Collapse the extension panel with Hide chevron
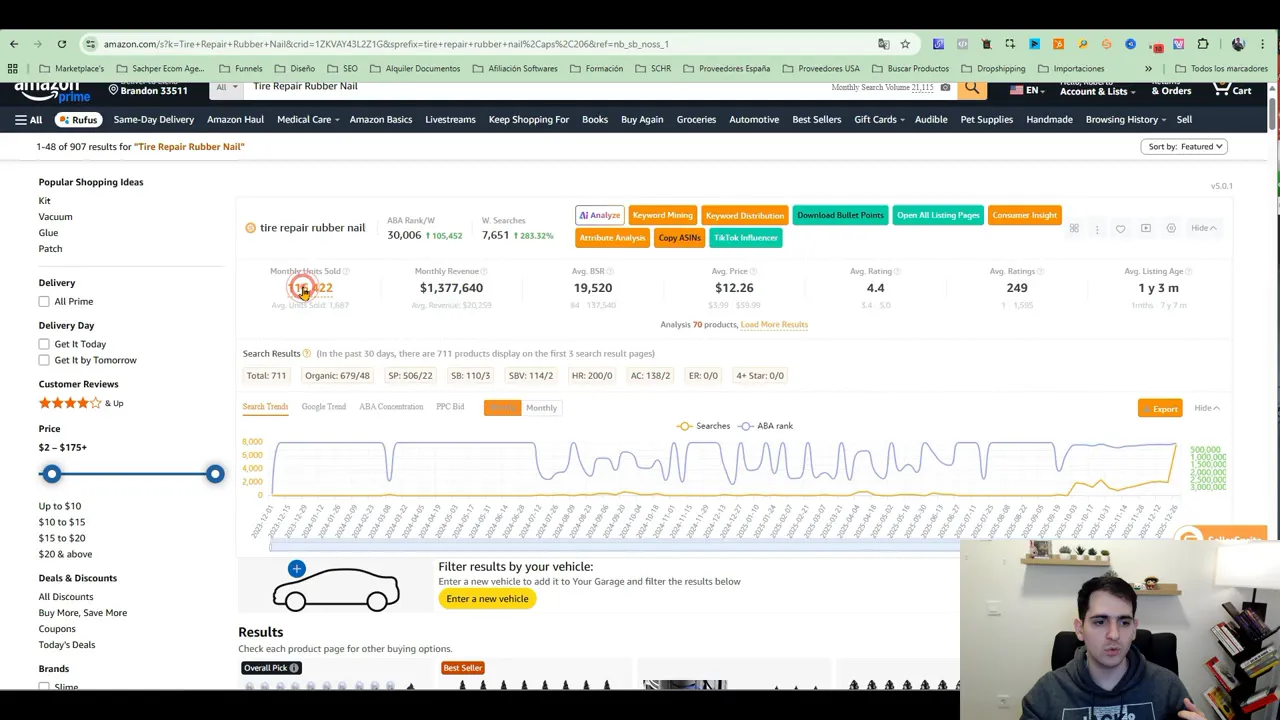This screenshot has width=1280, height=720. [1203, 228]
